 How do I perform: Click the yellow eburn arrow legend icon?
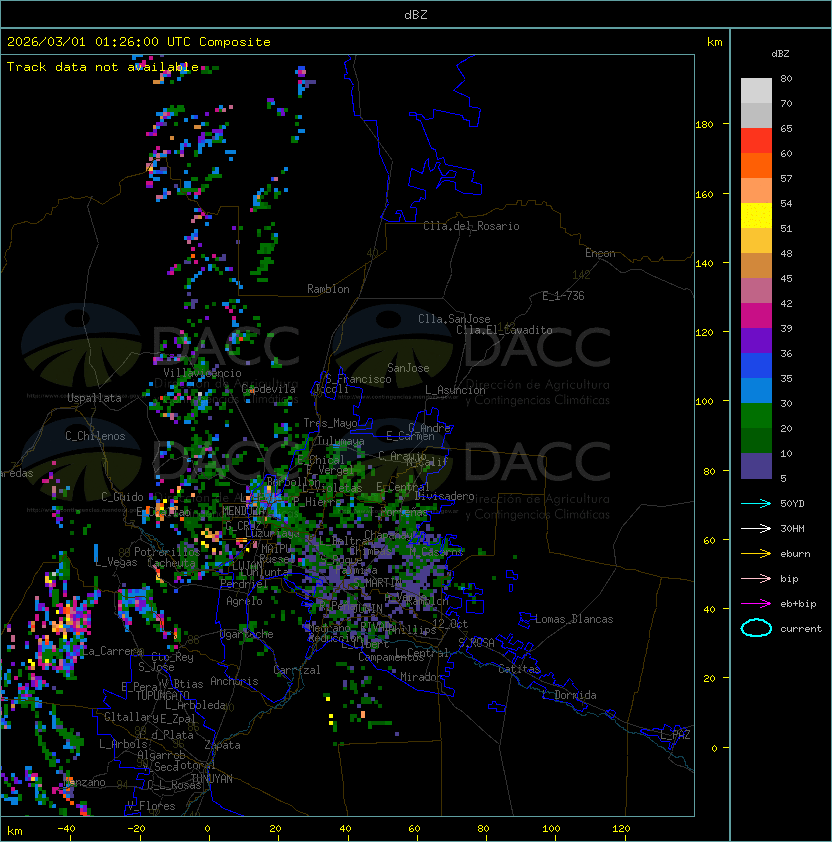click(x=756, y=554)
